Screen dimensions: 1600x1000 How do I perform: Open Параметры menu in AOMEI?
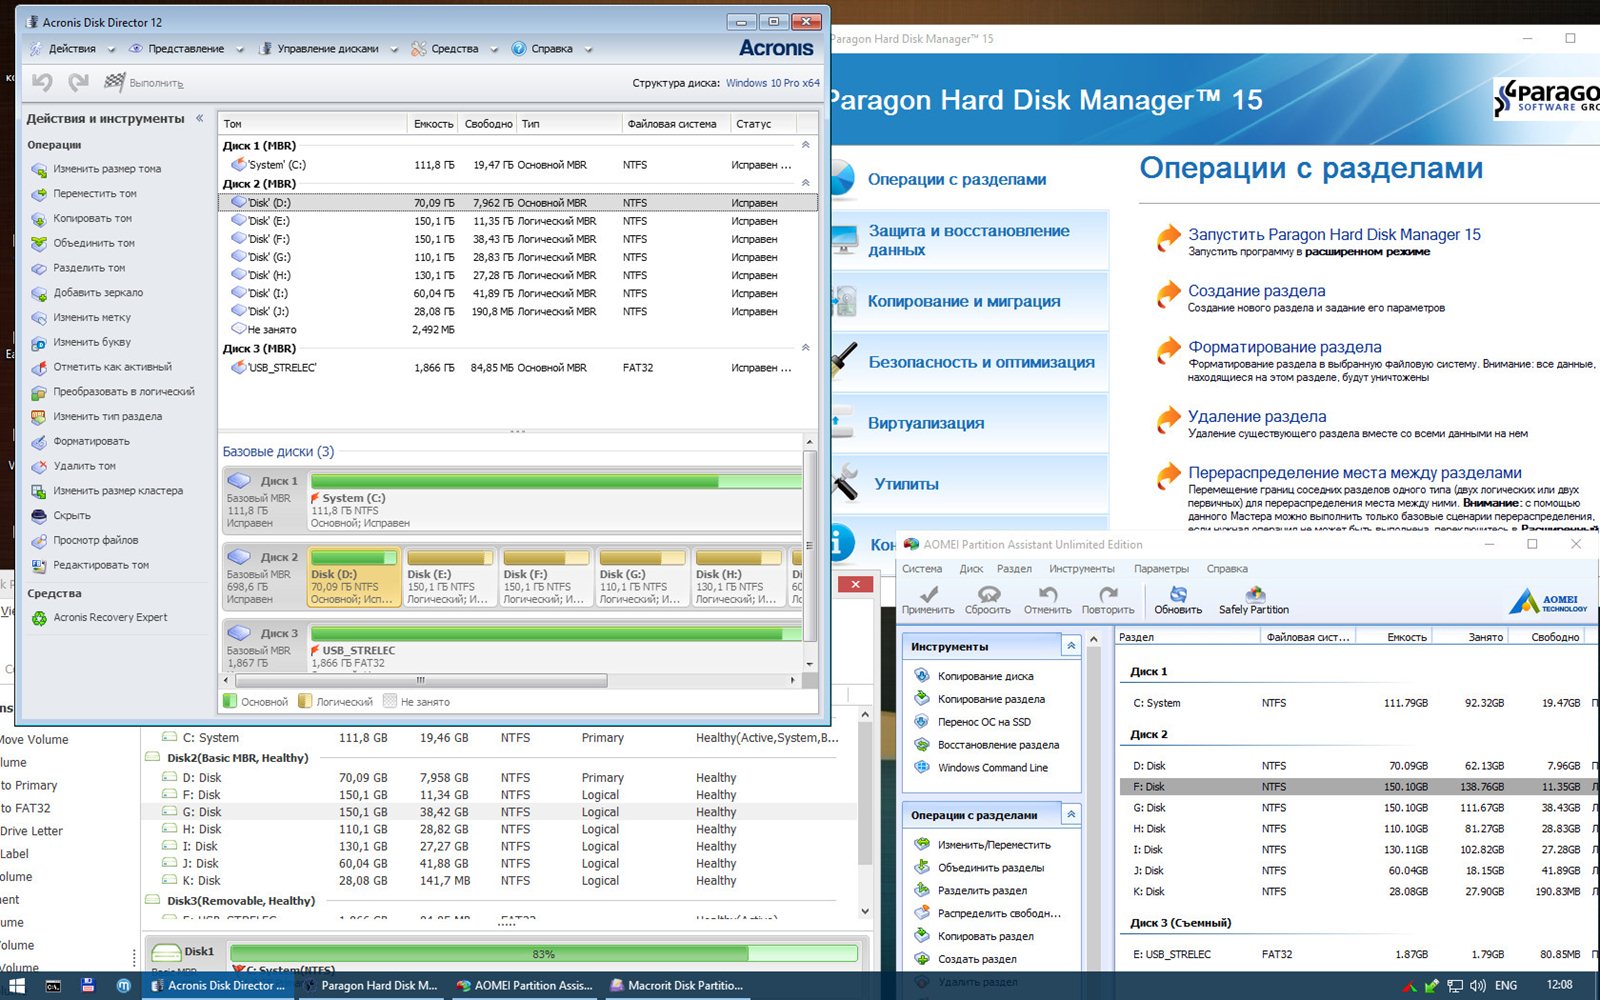point(1161,569)
